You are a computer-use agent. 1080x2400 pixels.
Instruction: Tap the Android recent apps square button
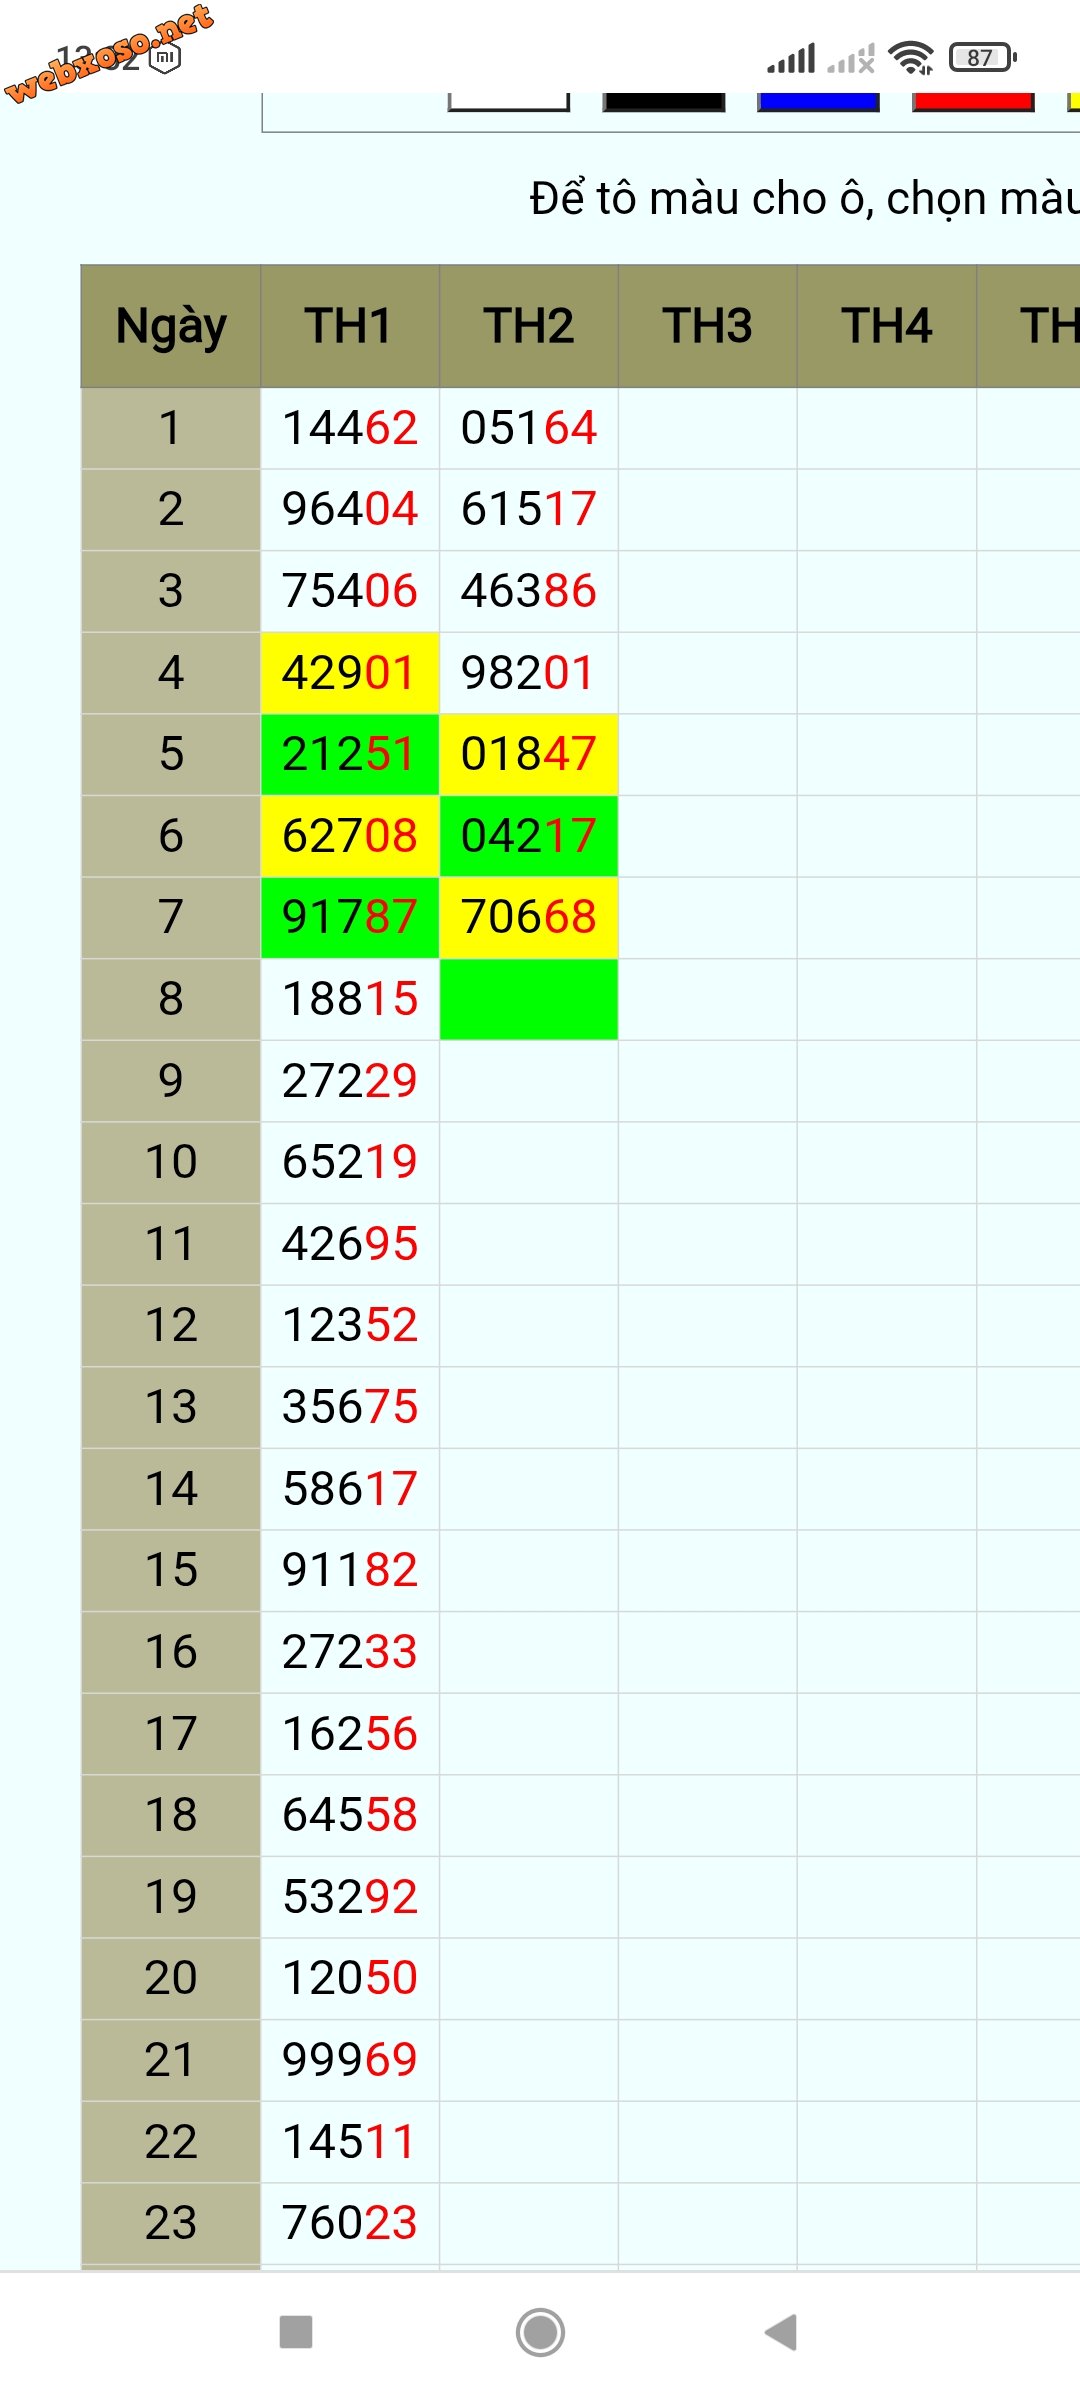tap(296, 2332)
